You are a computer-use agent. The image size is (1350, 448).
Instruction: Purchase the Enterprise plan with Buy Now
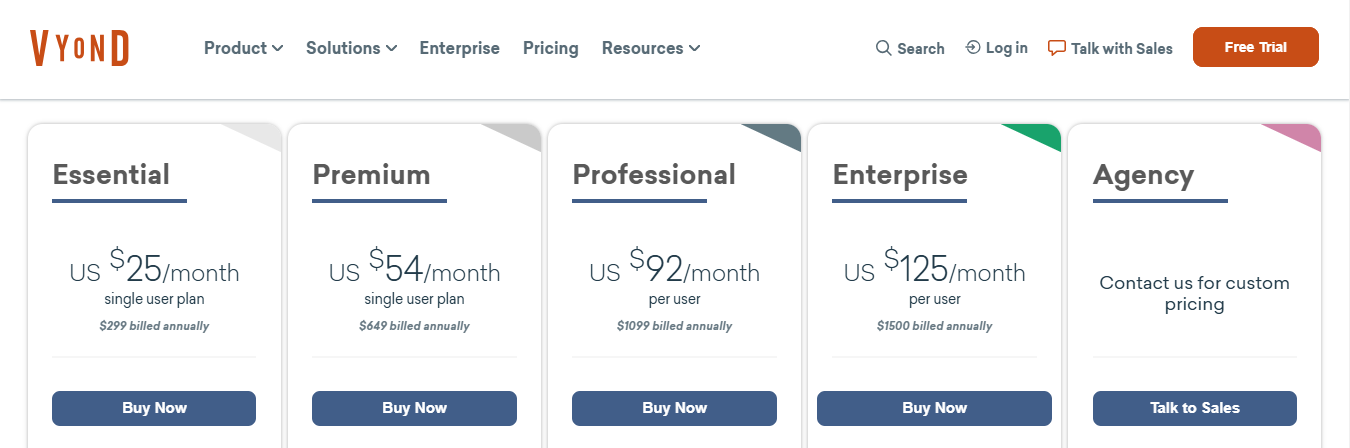[934, 408]
